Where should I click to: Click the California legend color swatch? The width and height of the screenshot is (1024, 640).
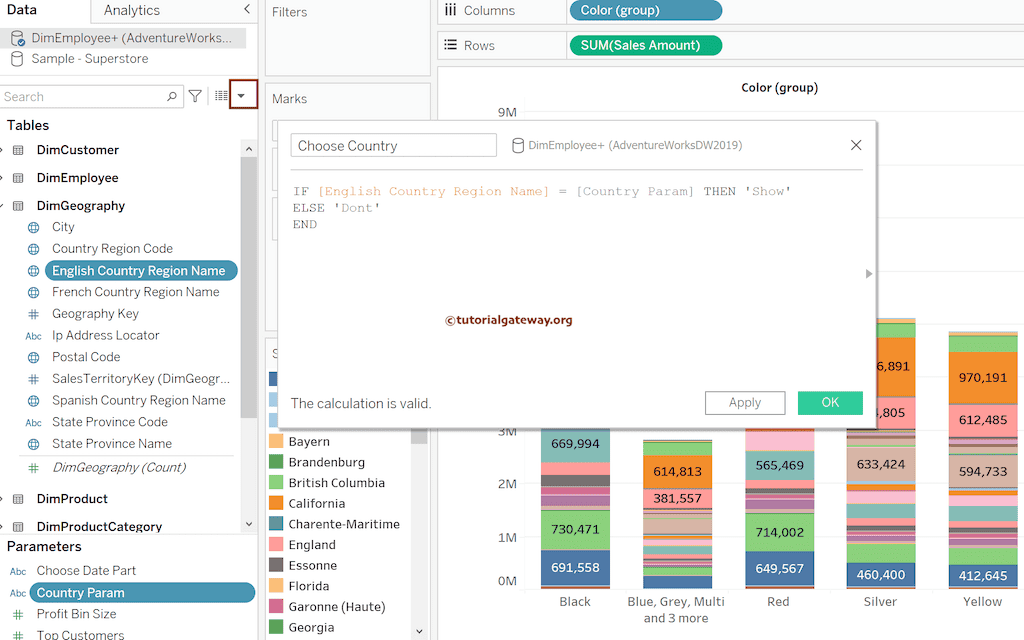276,504
